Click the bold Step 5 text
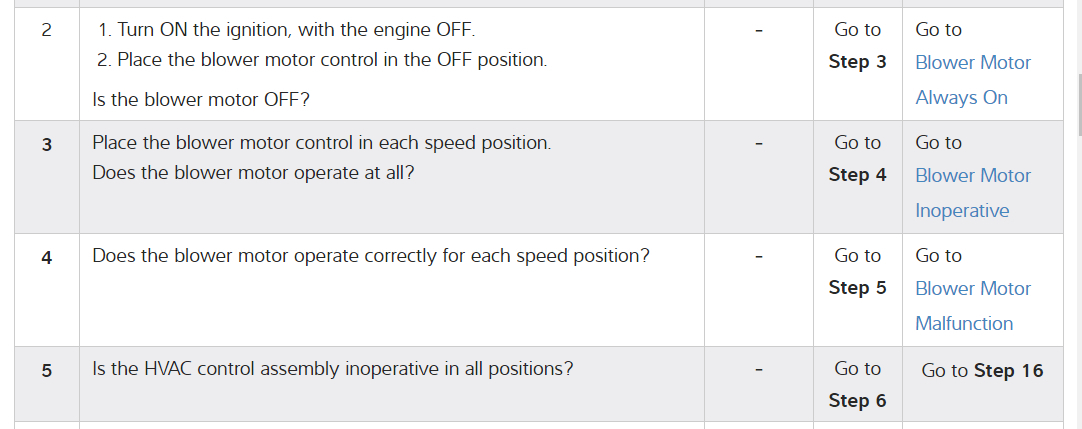The image size is (1082, 429). pyautogui.click(x=857, y=288)
